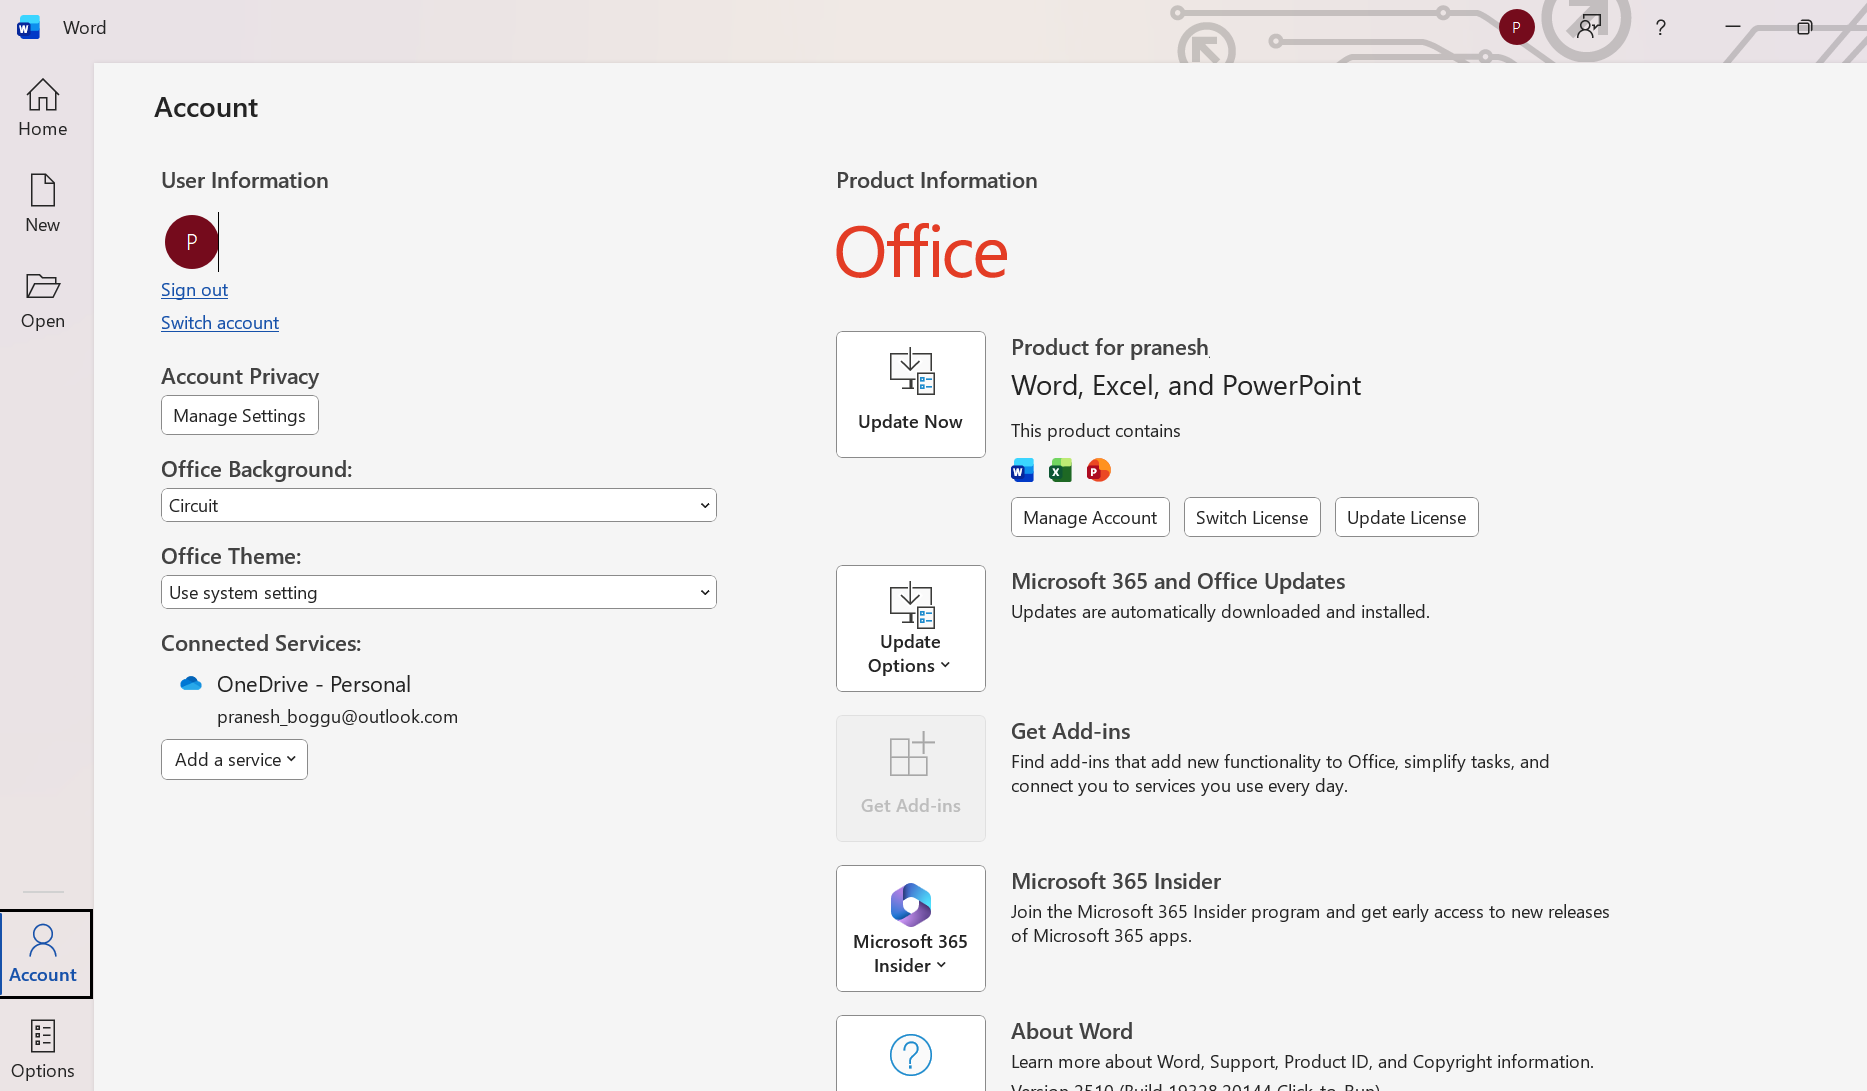This screenshot has width=1867, height=1091.
Task: Click the Update Now button
Action: point(911,394)
